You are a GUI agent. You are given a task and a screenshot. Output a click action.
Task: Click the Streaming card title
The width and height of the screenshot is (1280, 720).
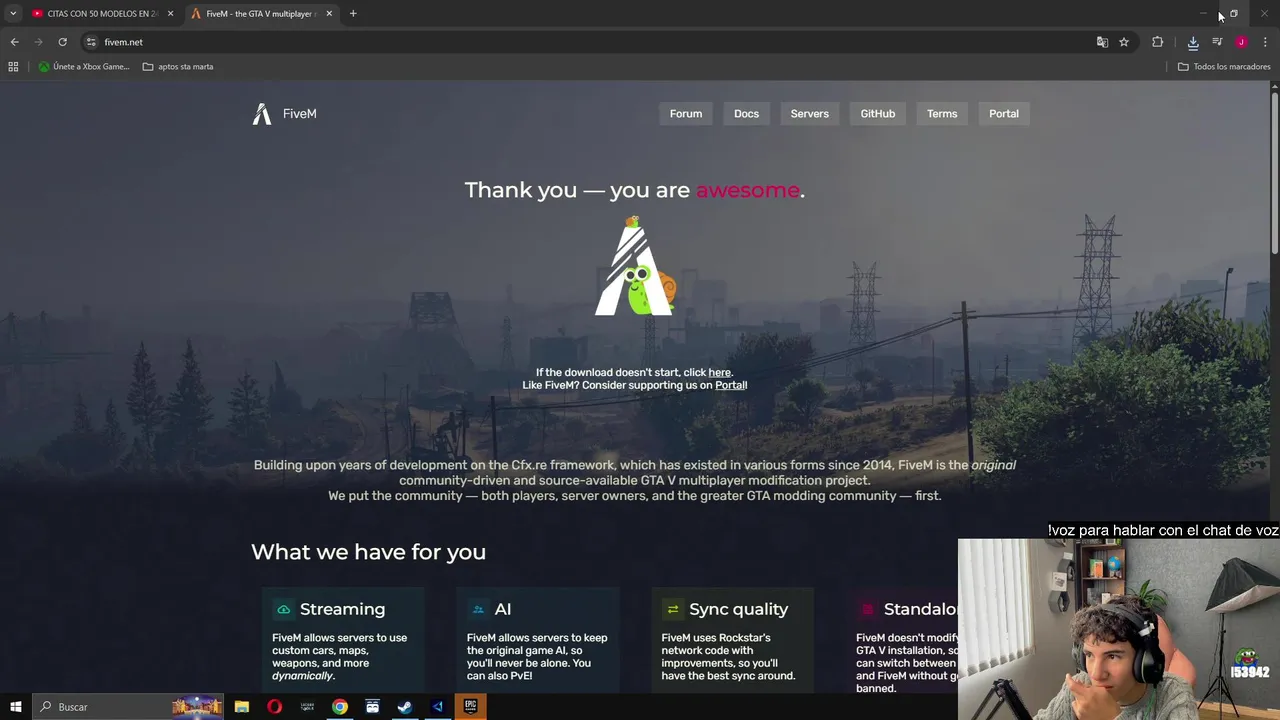pos(342,609)
